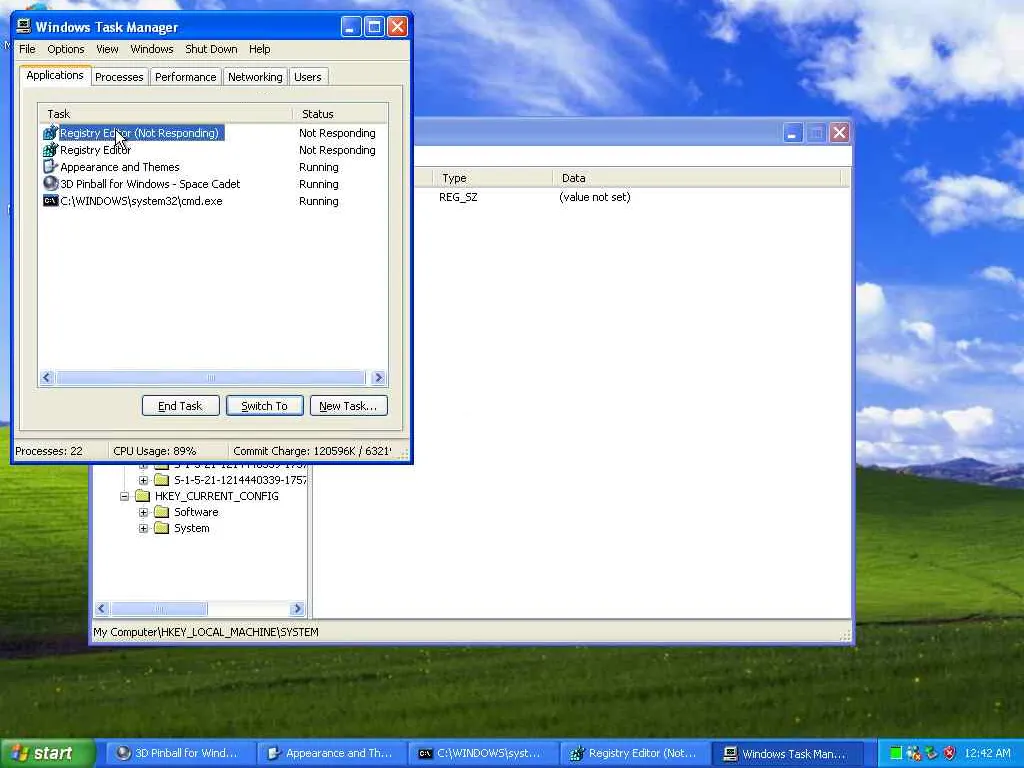Open the Help menu
Screen dimensions: 1024x768
coord(259,49)
